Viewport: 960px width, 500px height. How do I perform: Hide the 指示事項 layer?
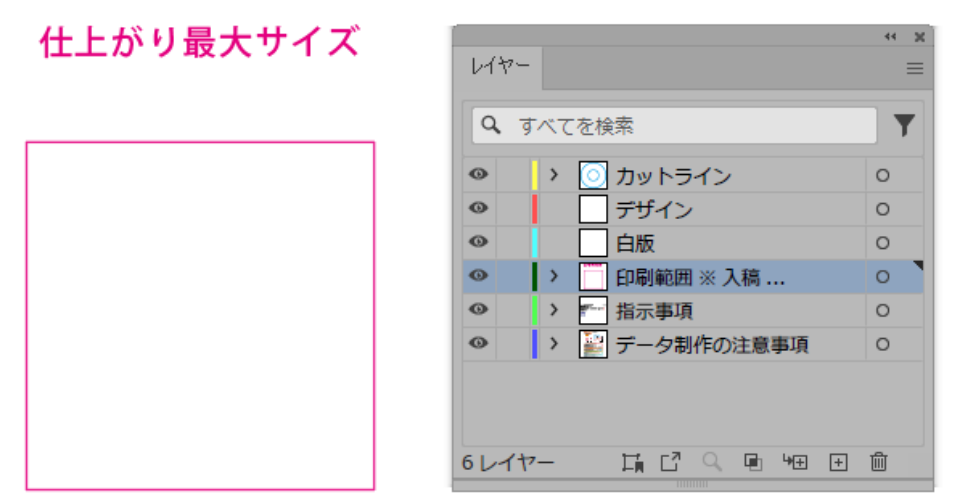pyautogui.click(x=478, y=309)
